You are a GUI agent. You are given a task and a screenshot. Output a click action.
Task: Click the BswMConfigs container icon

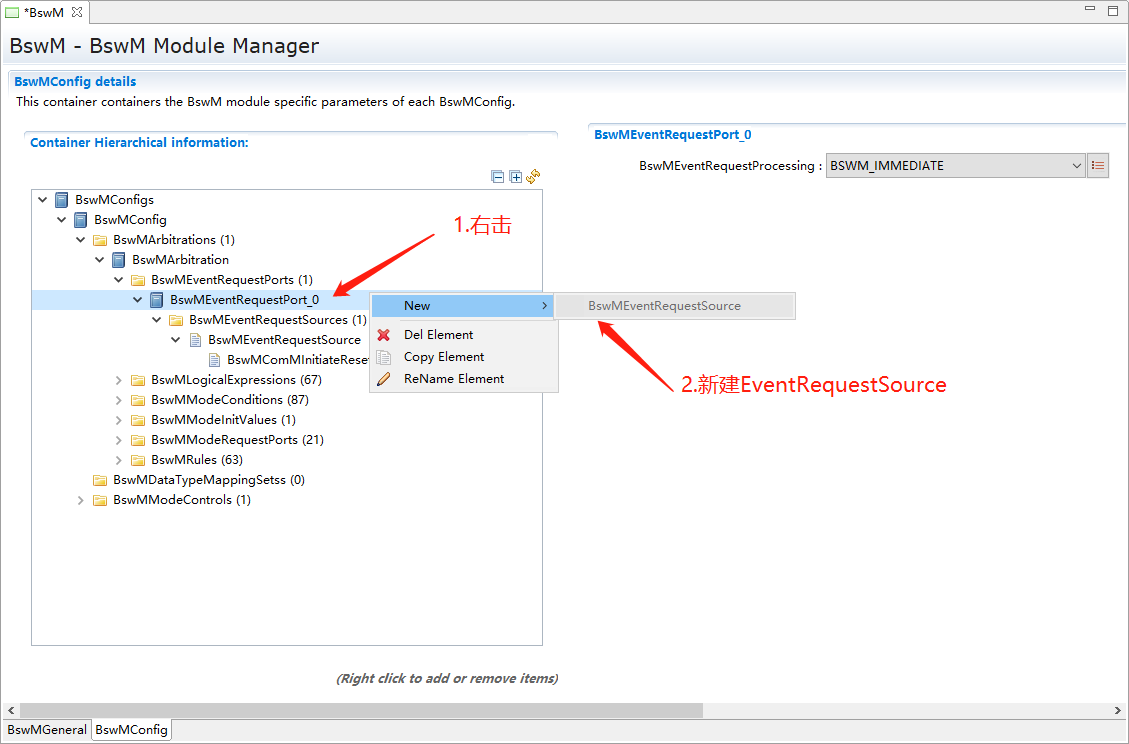[62, 200]
